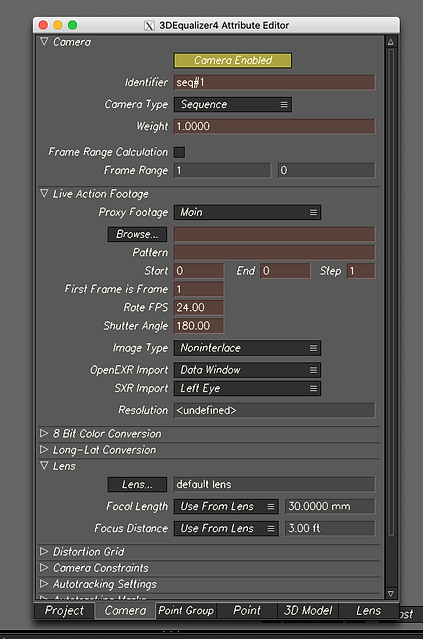Click the Lens... button
423x639 pixels.
click(137, 485)
